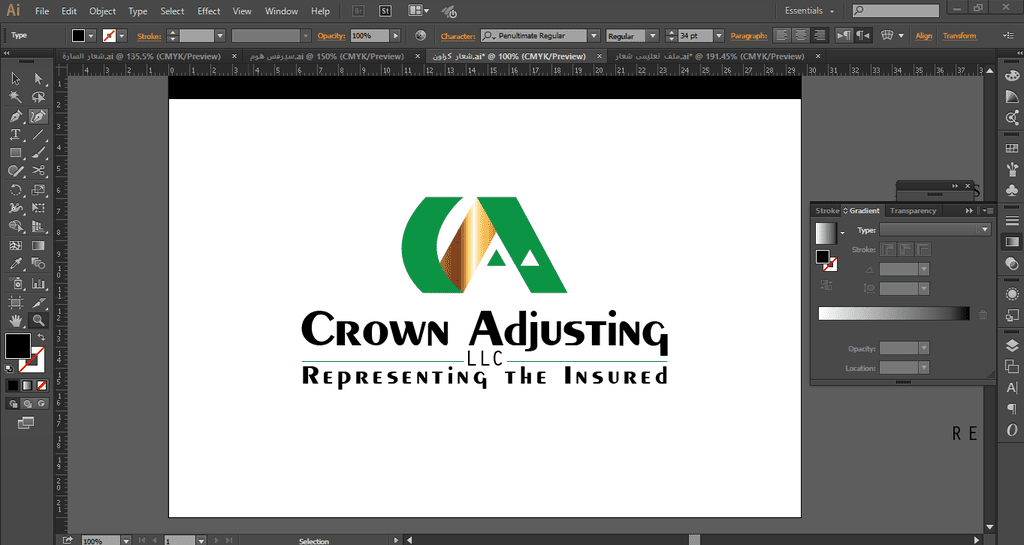Open font family Penultimate Regular dropdown
This screenshot has height=545, width=1024.
point(594,36)
